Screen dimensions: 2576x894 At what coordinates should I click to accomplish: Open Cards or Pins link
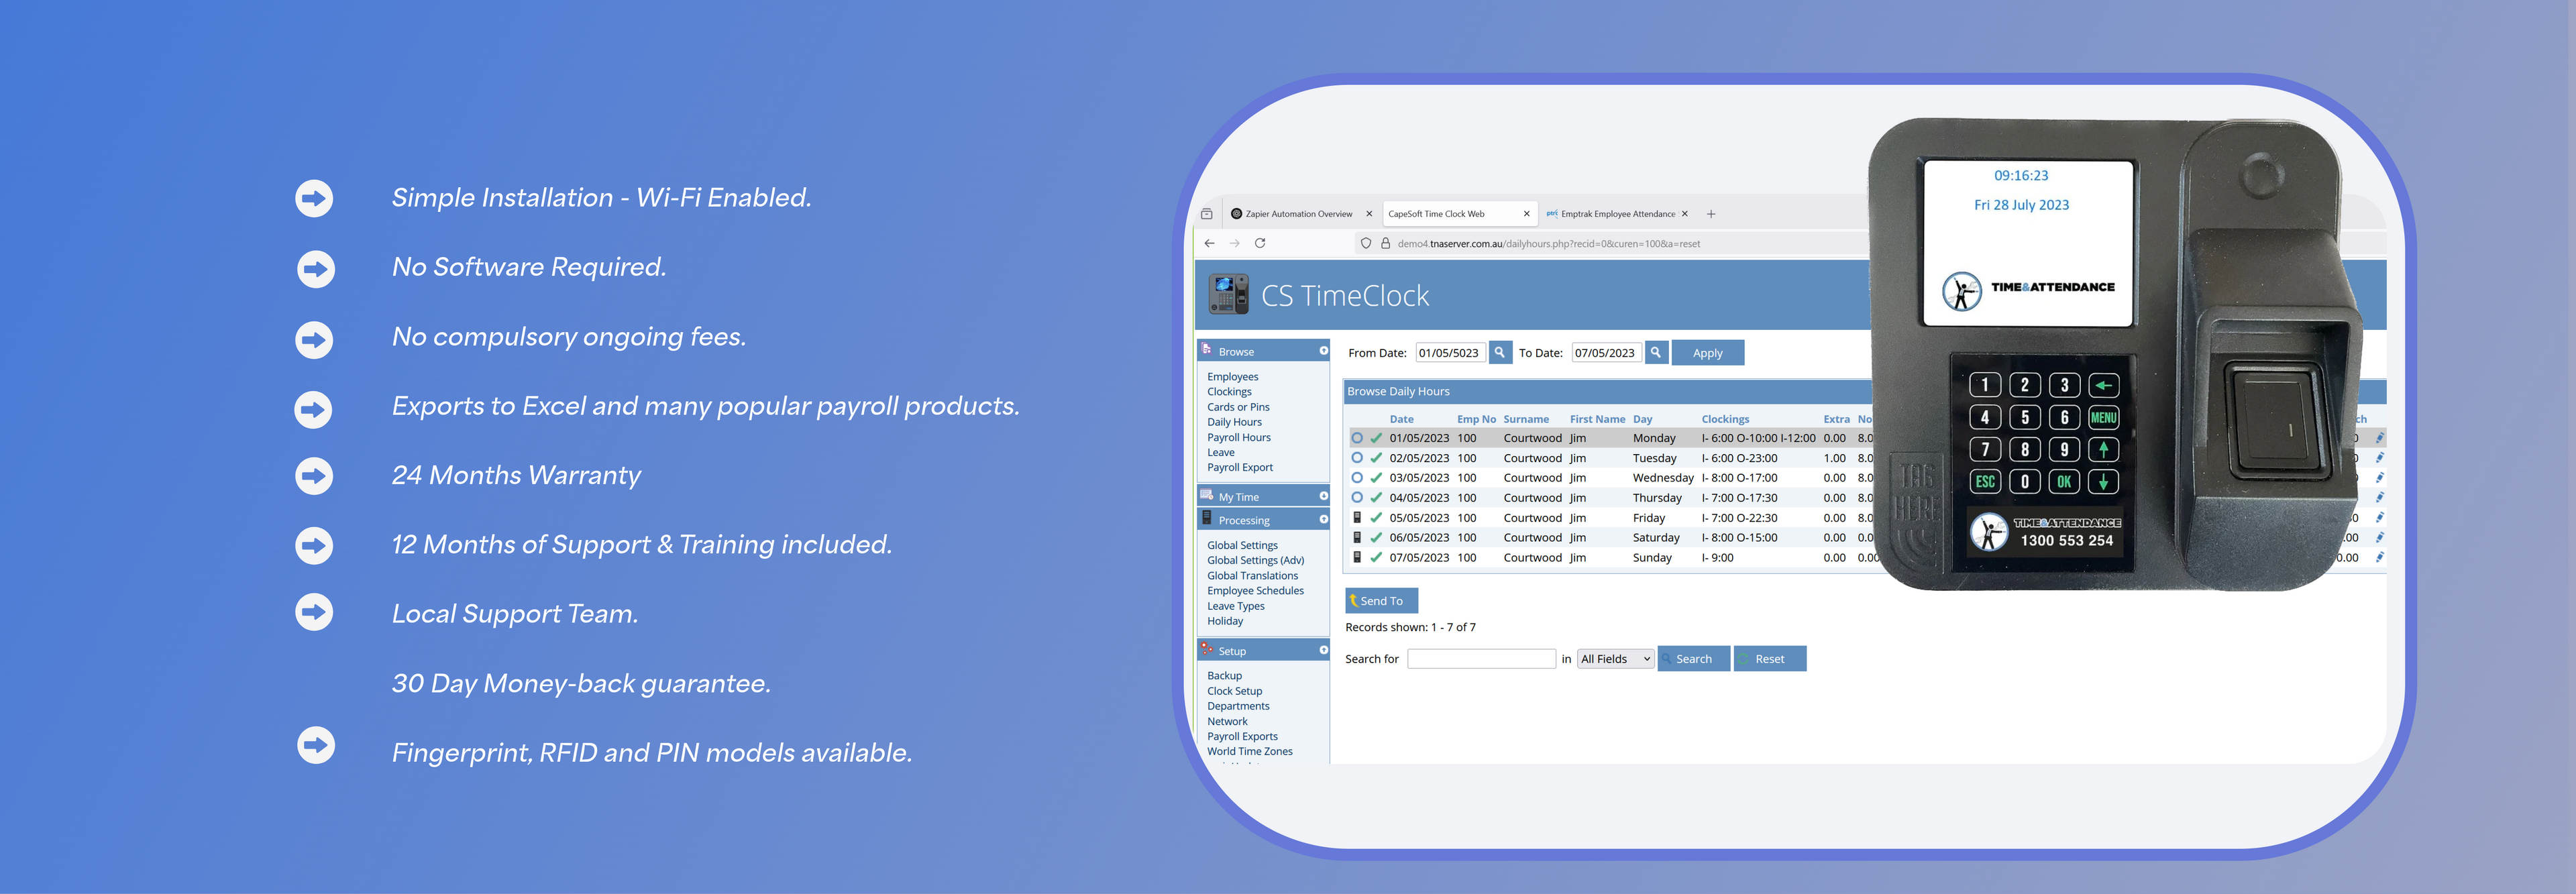(x=1238, y=407)
